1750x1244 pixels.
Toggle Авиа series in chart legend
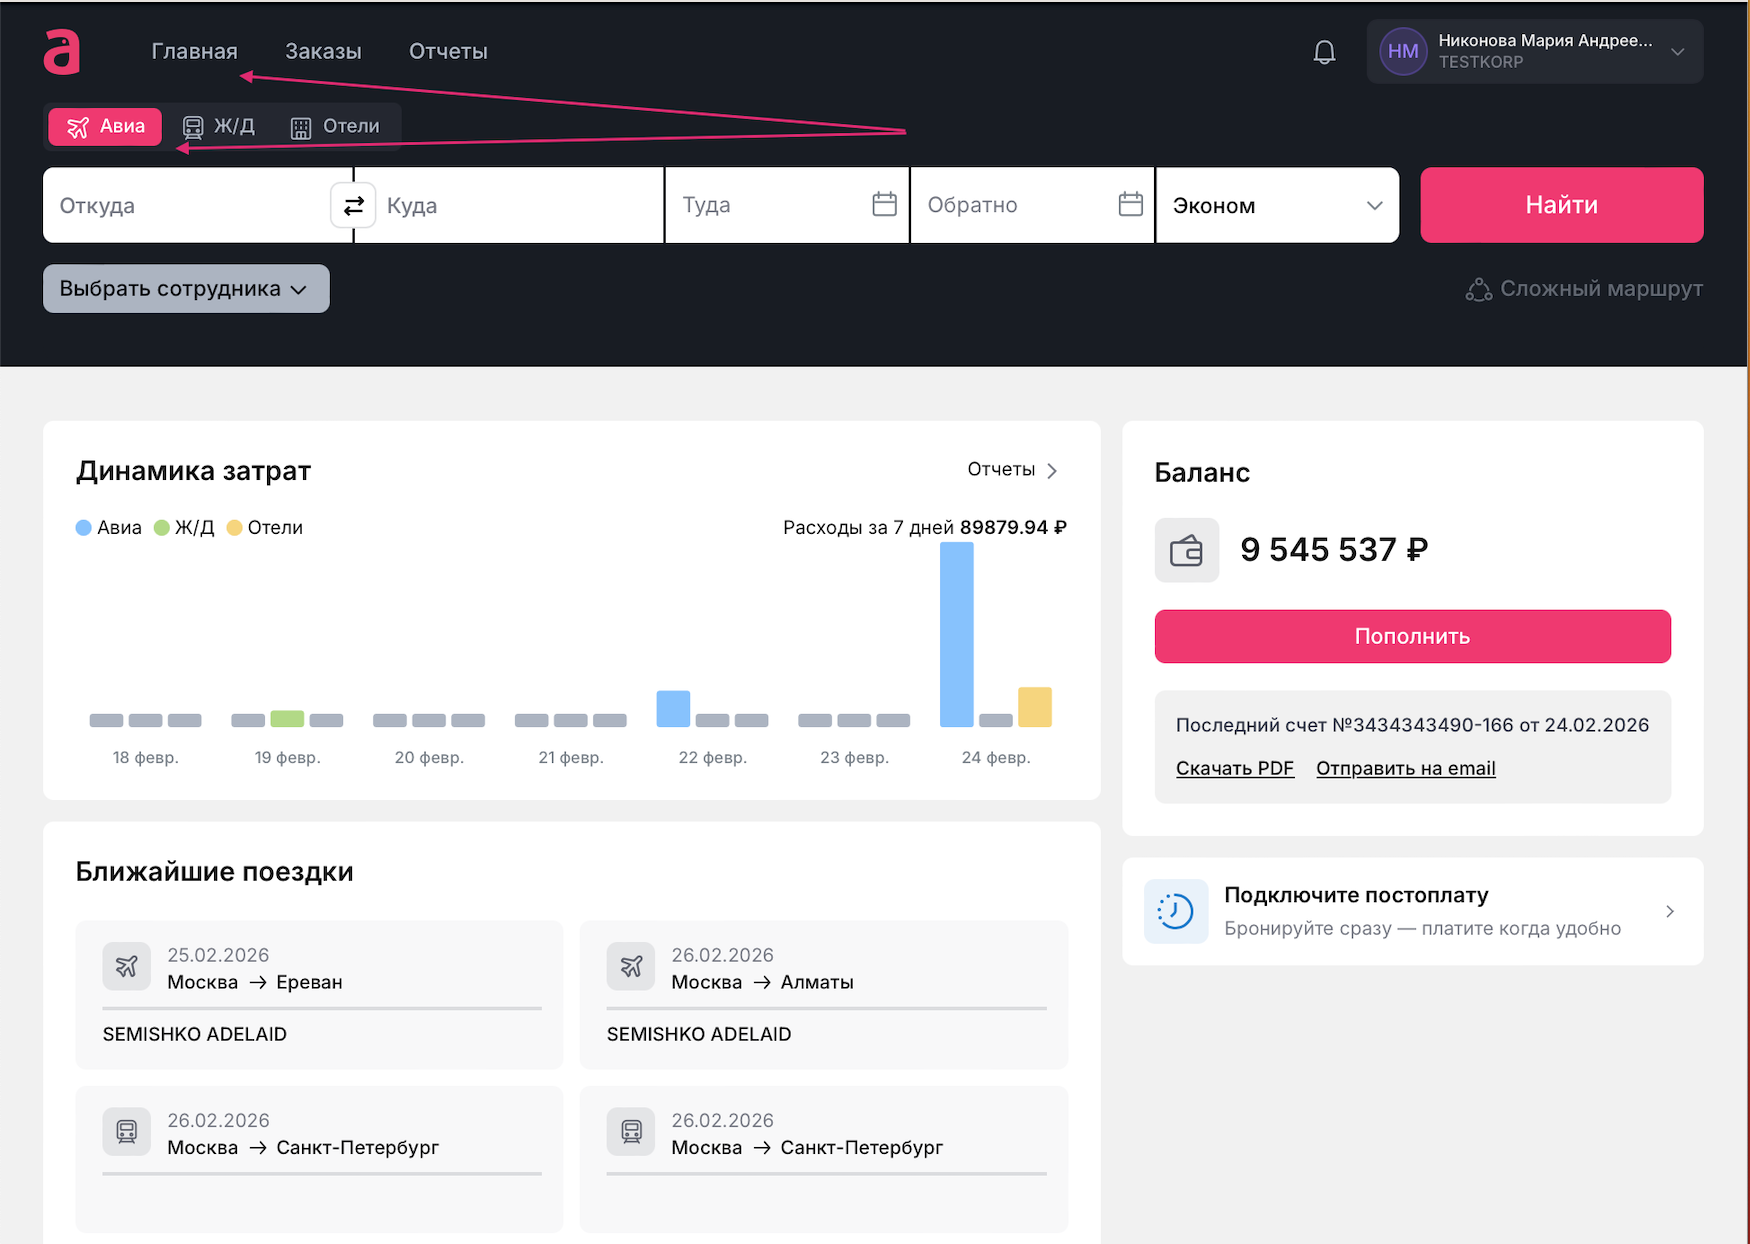tap(108, 527)
